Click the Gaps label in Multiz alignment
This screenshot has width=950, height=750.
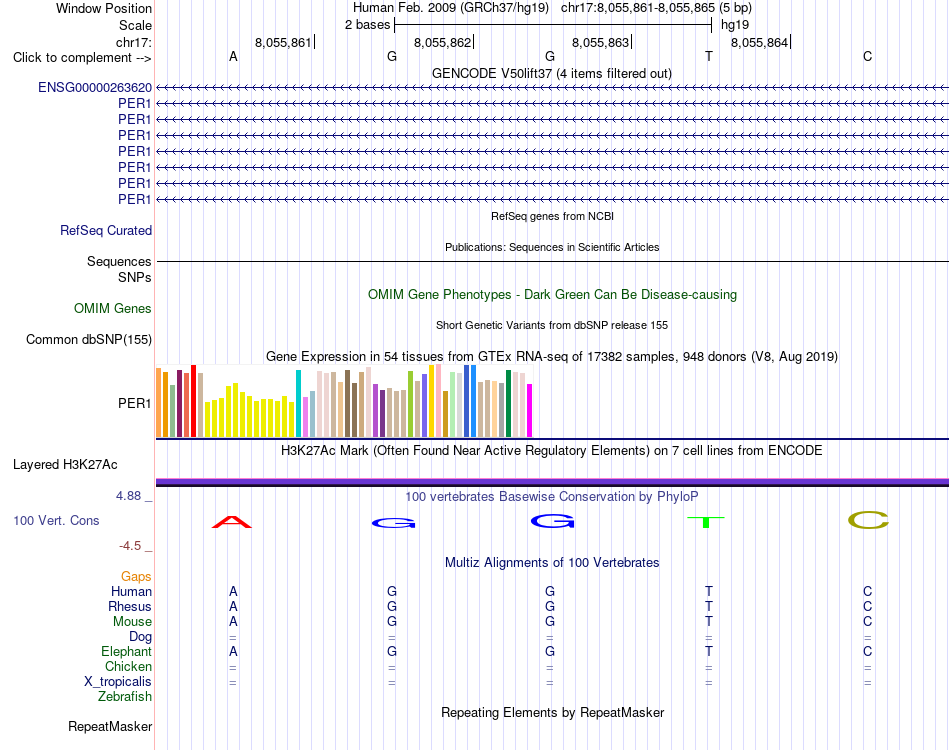pyautogui.click(x=136, y=576)
